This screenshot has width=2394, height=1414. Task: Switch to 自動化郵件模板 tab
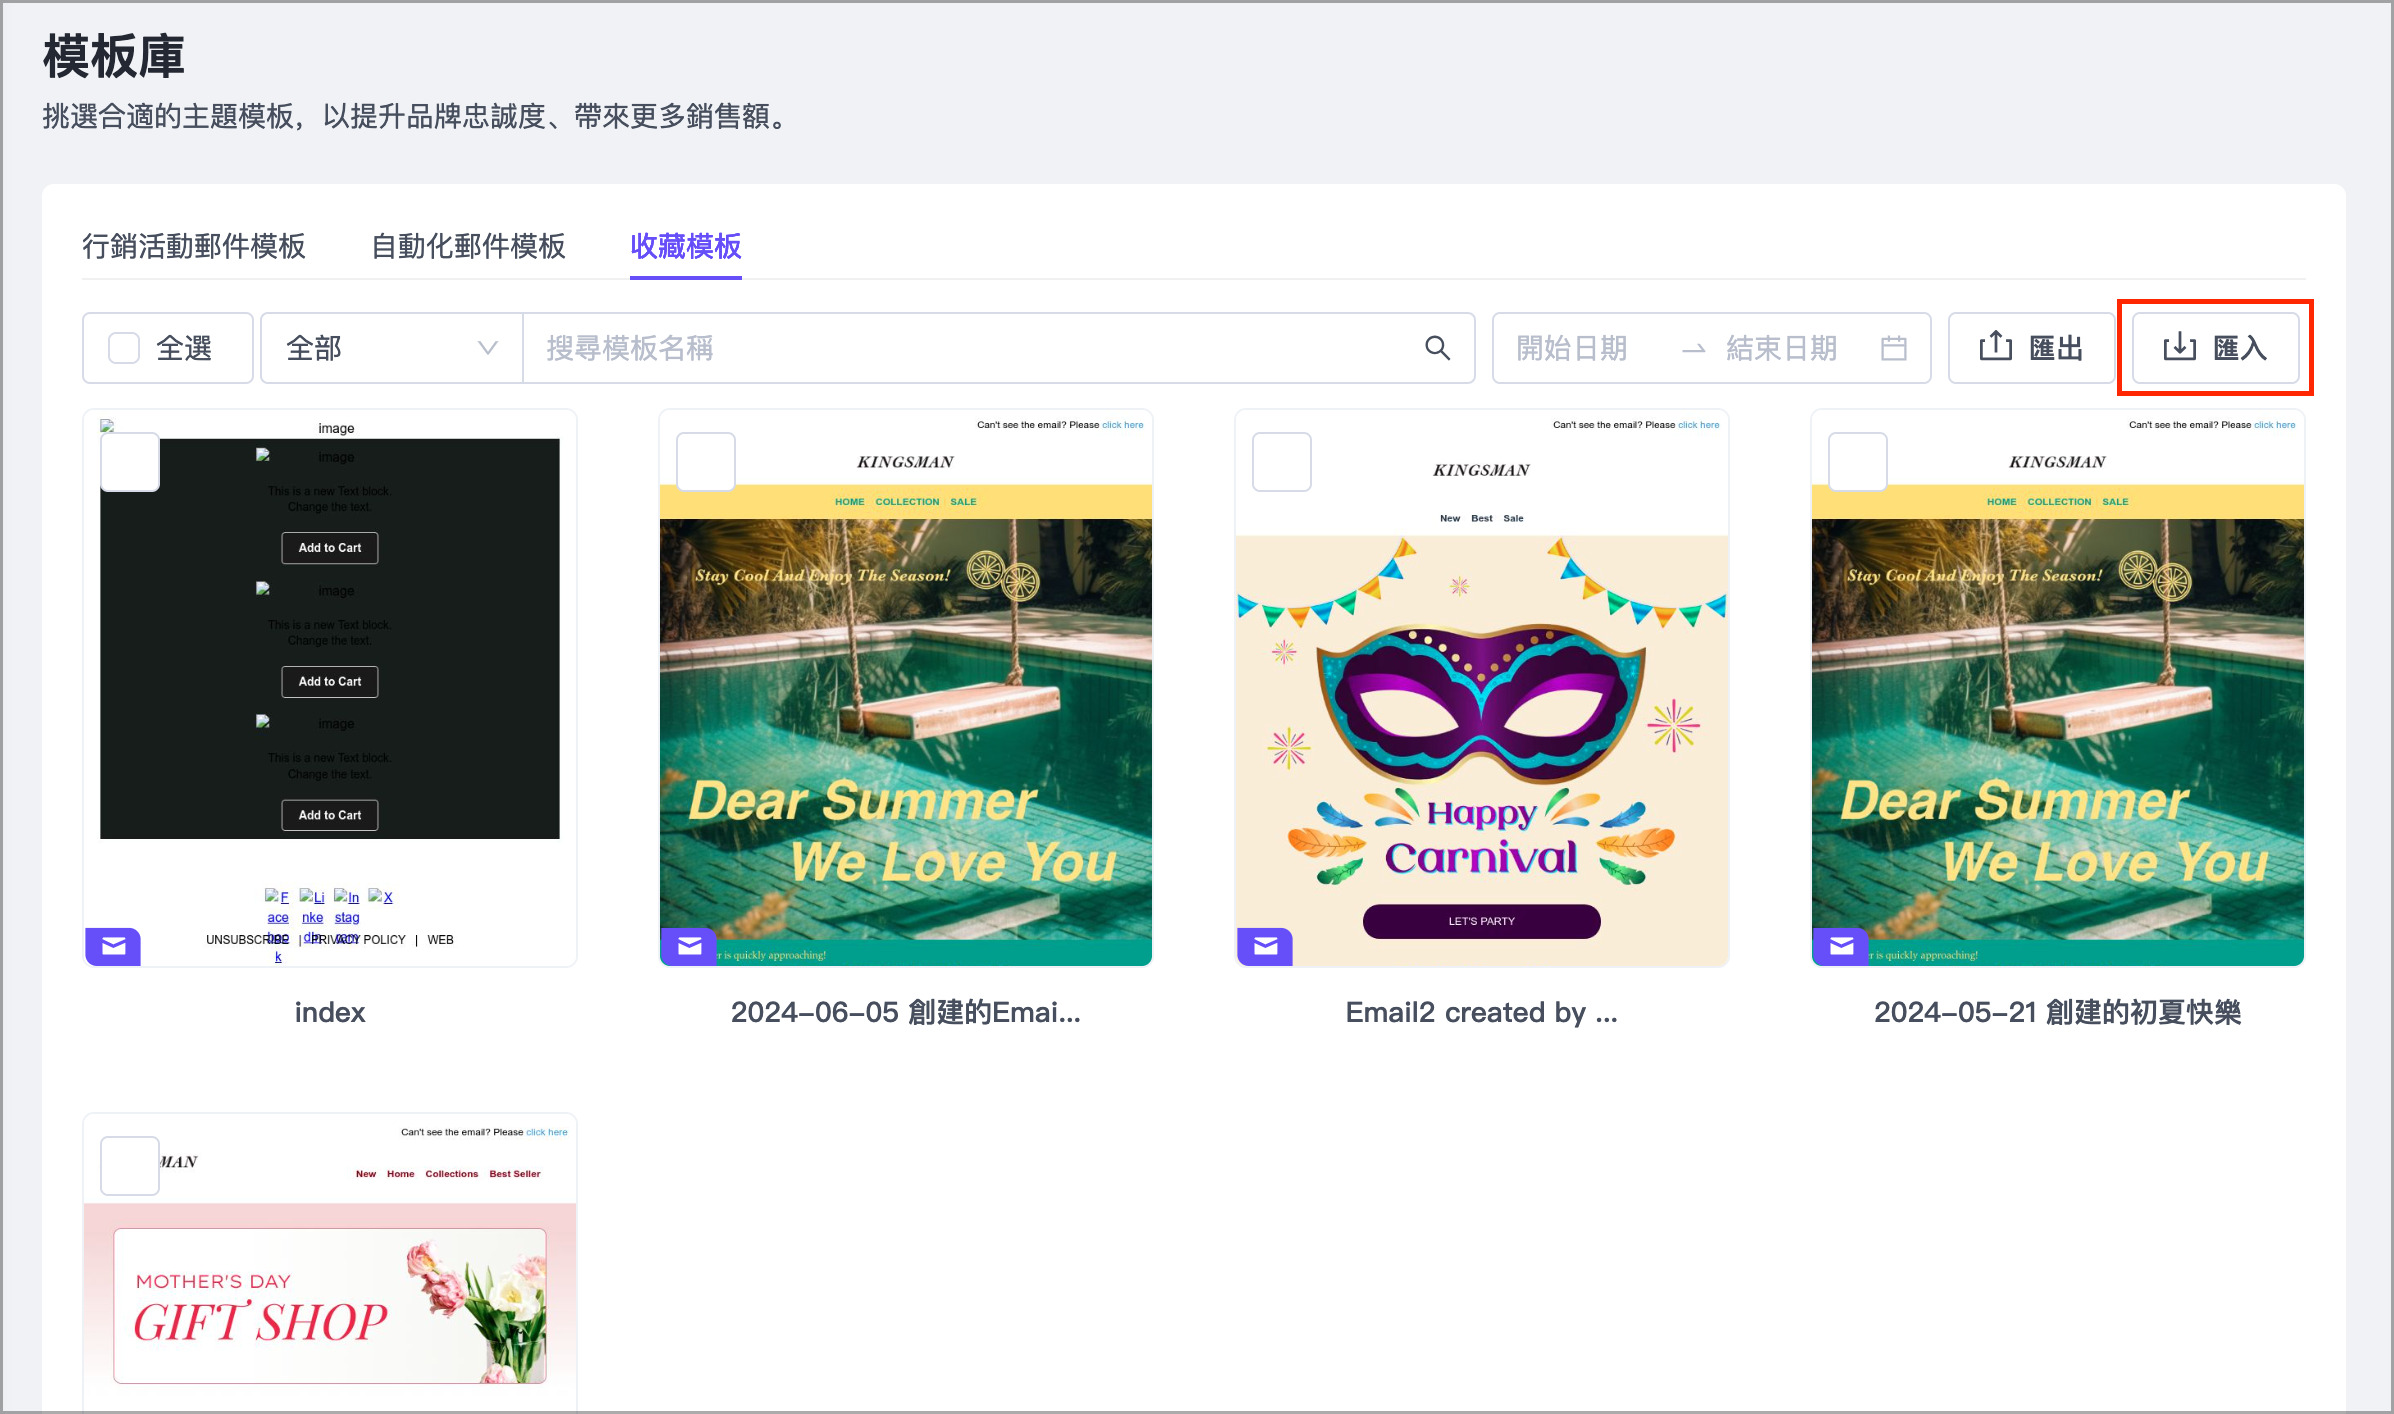[468, 246]
